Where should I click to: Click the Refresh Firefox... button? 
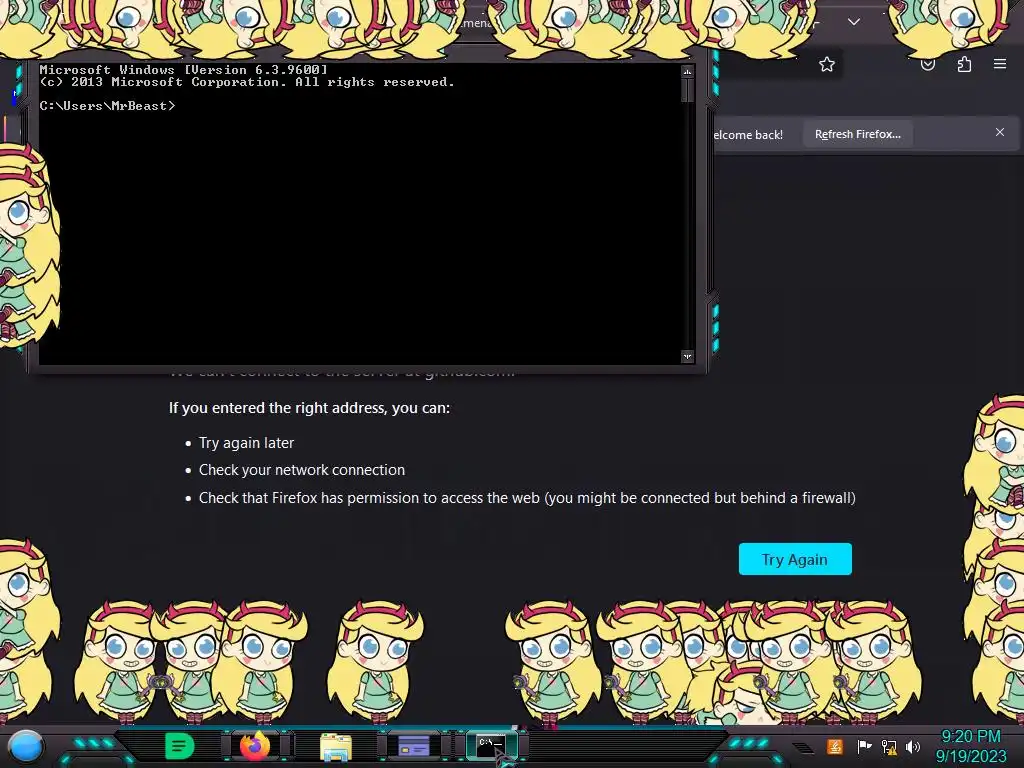pos(857,134)
